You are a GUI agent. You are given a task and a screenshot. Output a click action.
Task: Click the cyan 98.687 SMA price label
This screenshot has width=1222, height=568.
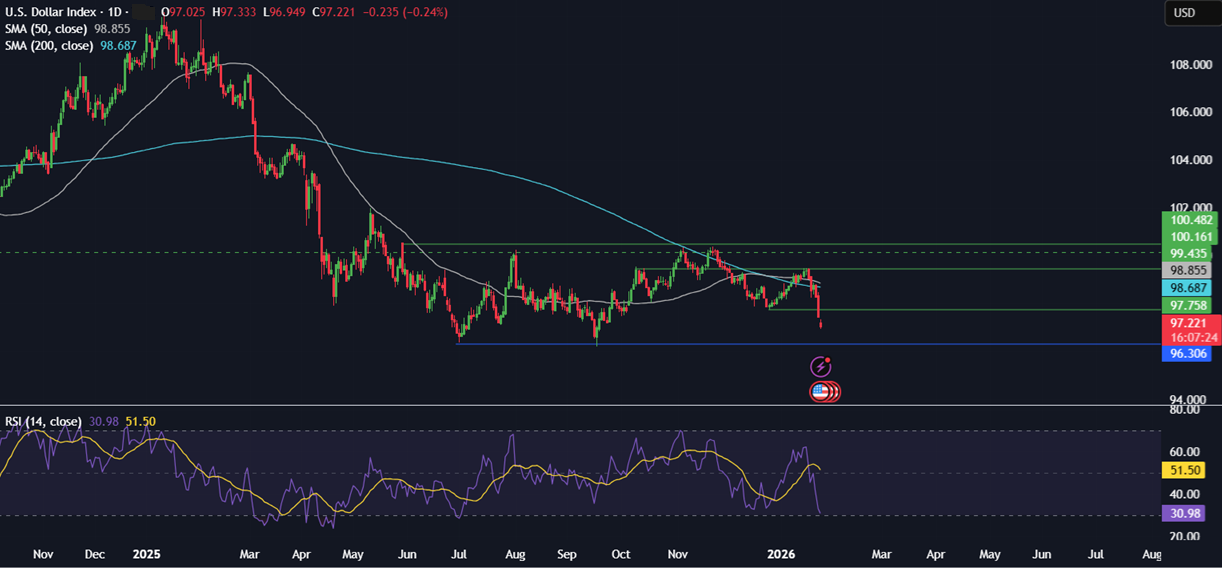(1187, 287)
